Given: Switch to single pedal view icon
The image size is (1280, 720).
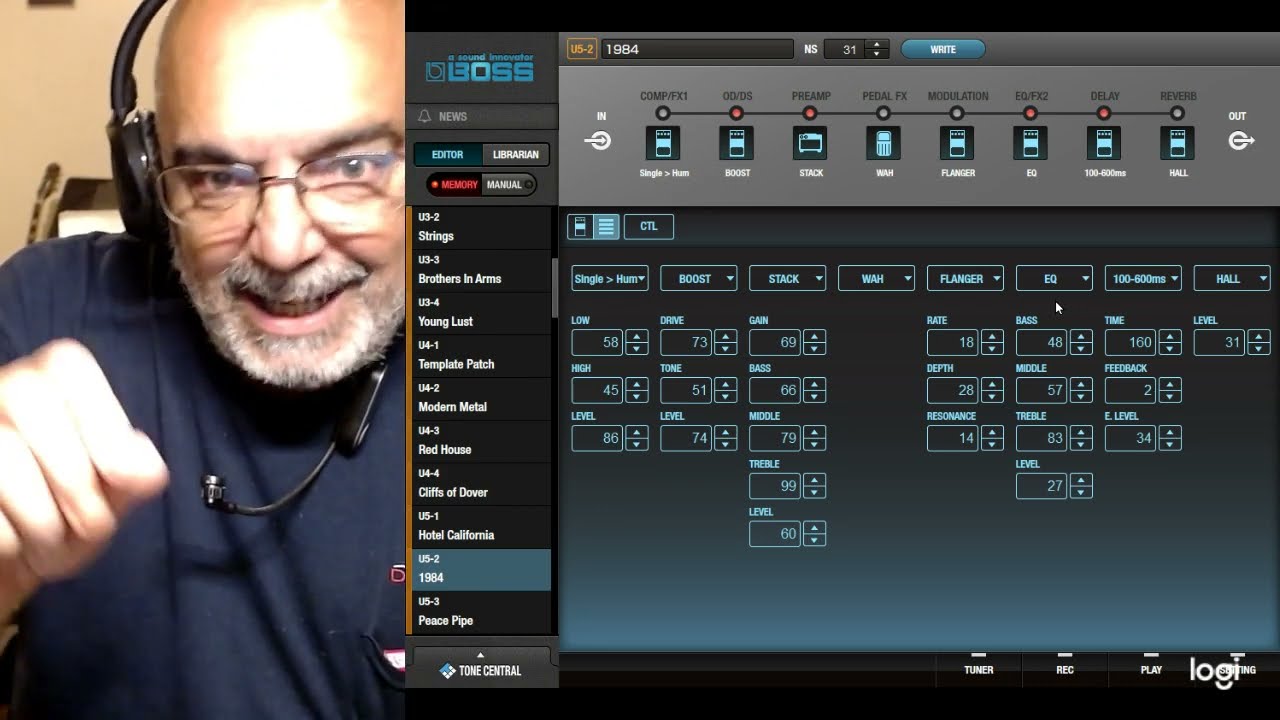Looking at the screenshot, I should coord(580,227).
